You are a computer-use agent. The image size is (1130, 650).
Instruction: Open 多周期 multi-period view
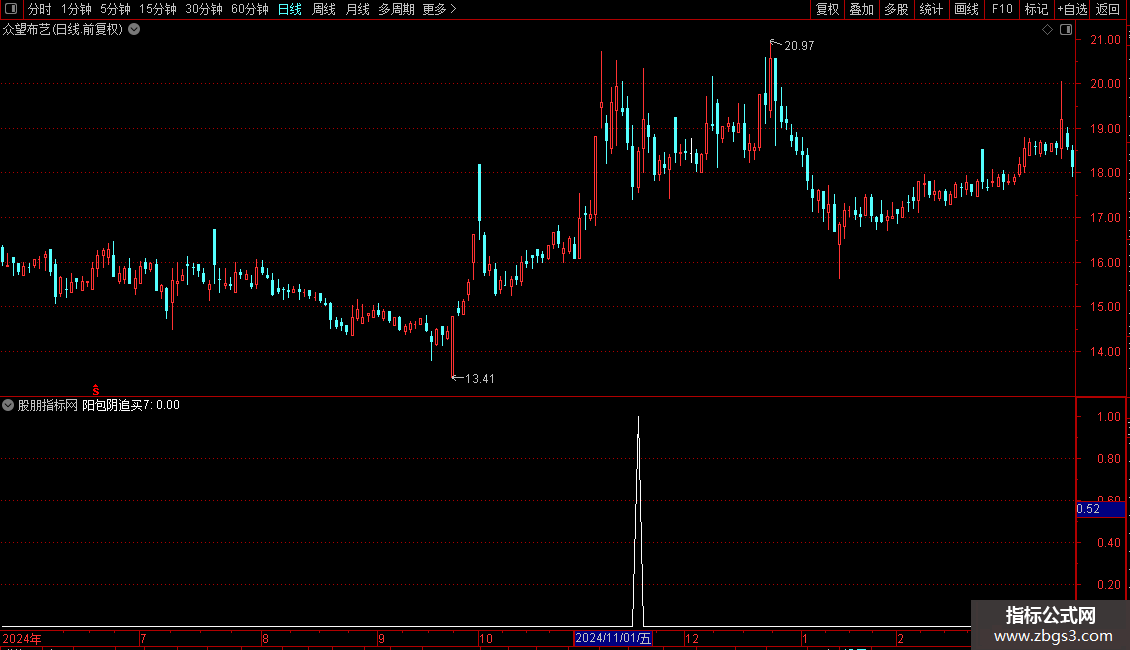click(396, 9)
